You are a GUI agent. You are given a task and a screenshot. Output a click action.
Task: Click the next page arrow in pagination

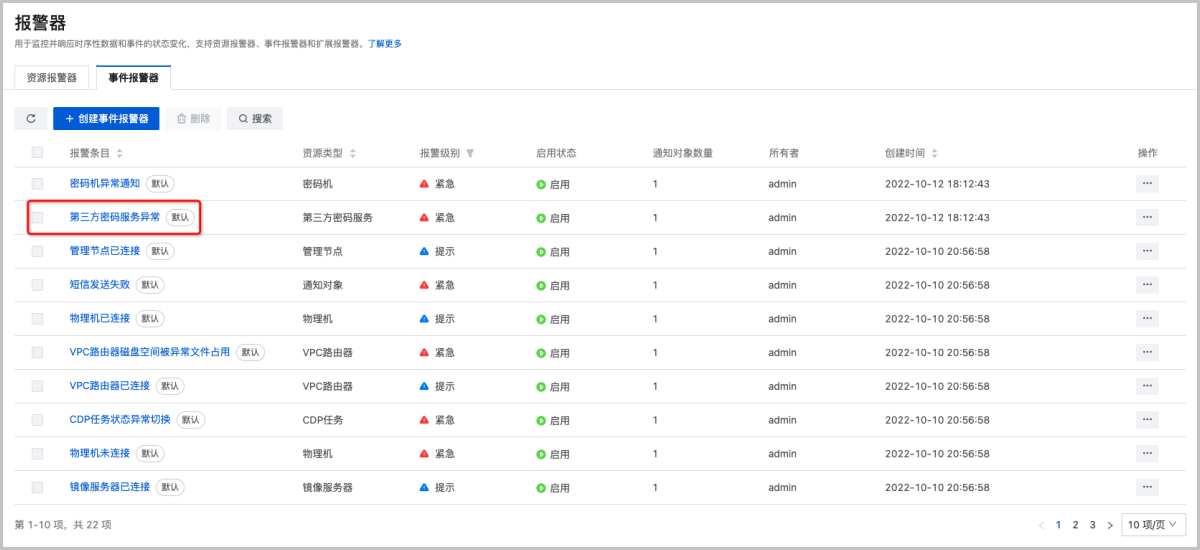click(1110, 525)
